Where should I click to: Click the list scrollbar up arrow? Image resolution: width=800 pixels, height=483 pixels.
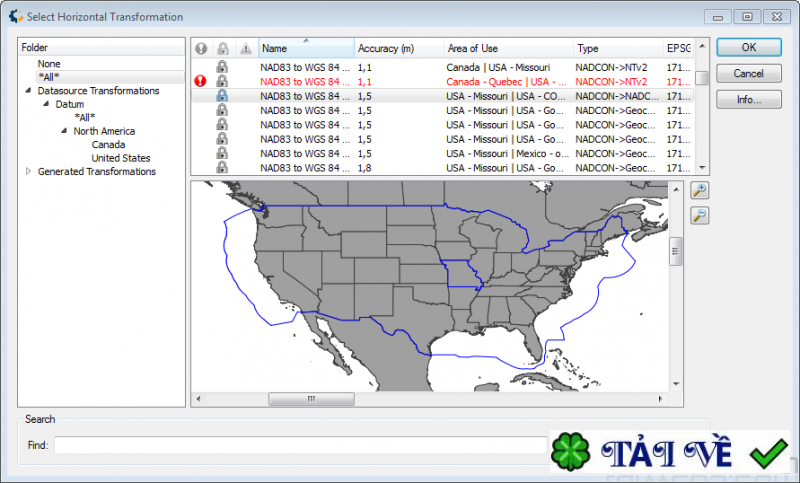point(702,46)
